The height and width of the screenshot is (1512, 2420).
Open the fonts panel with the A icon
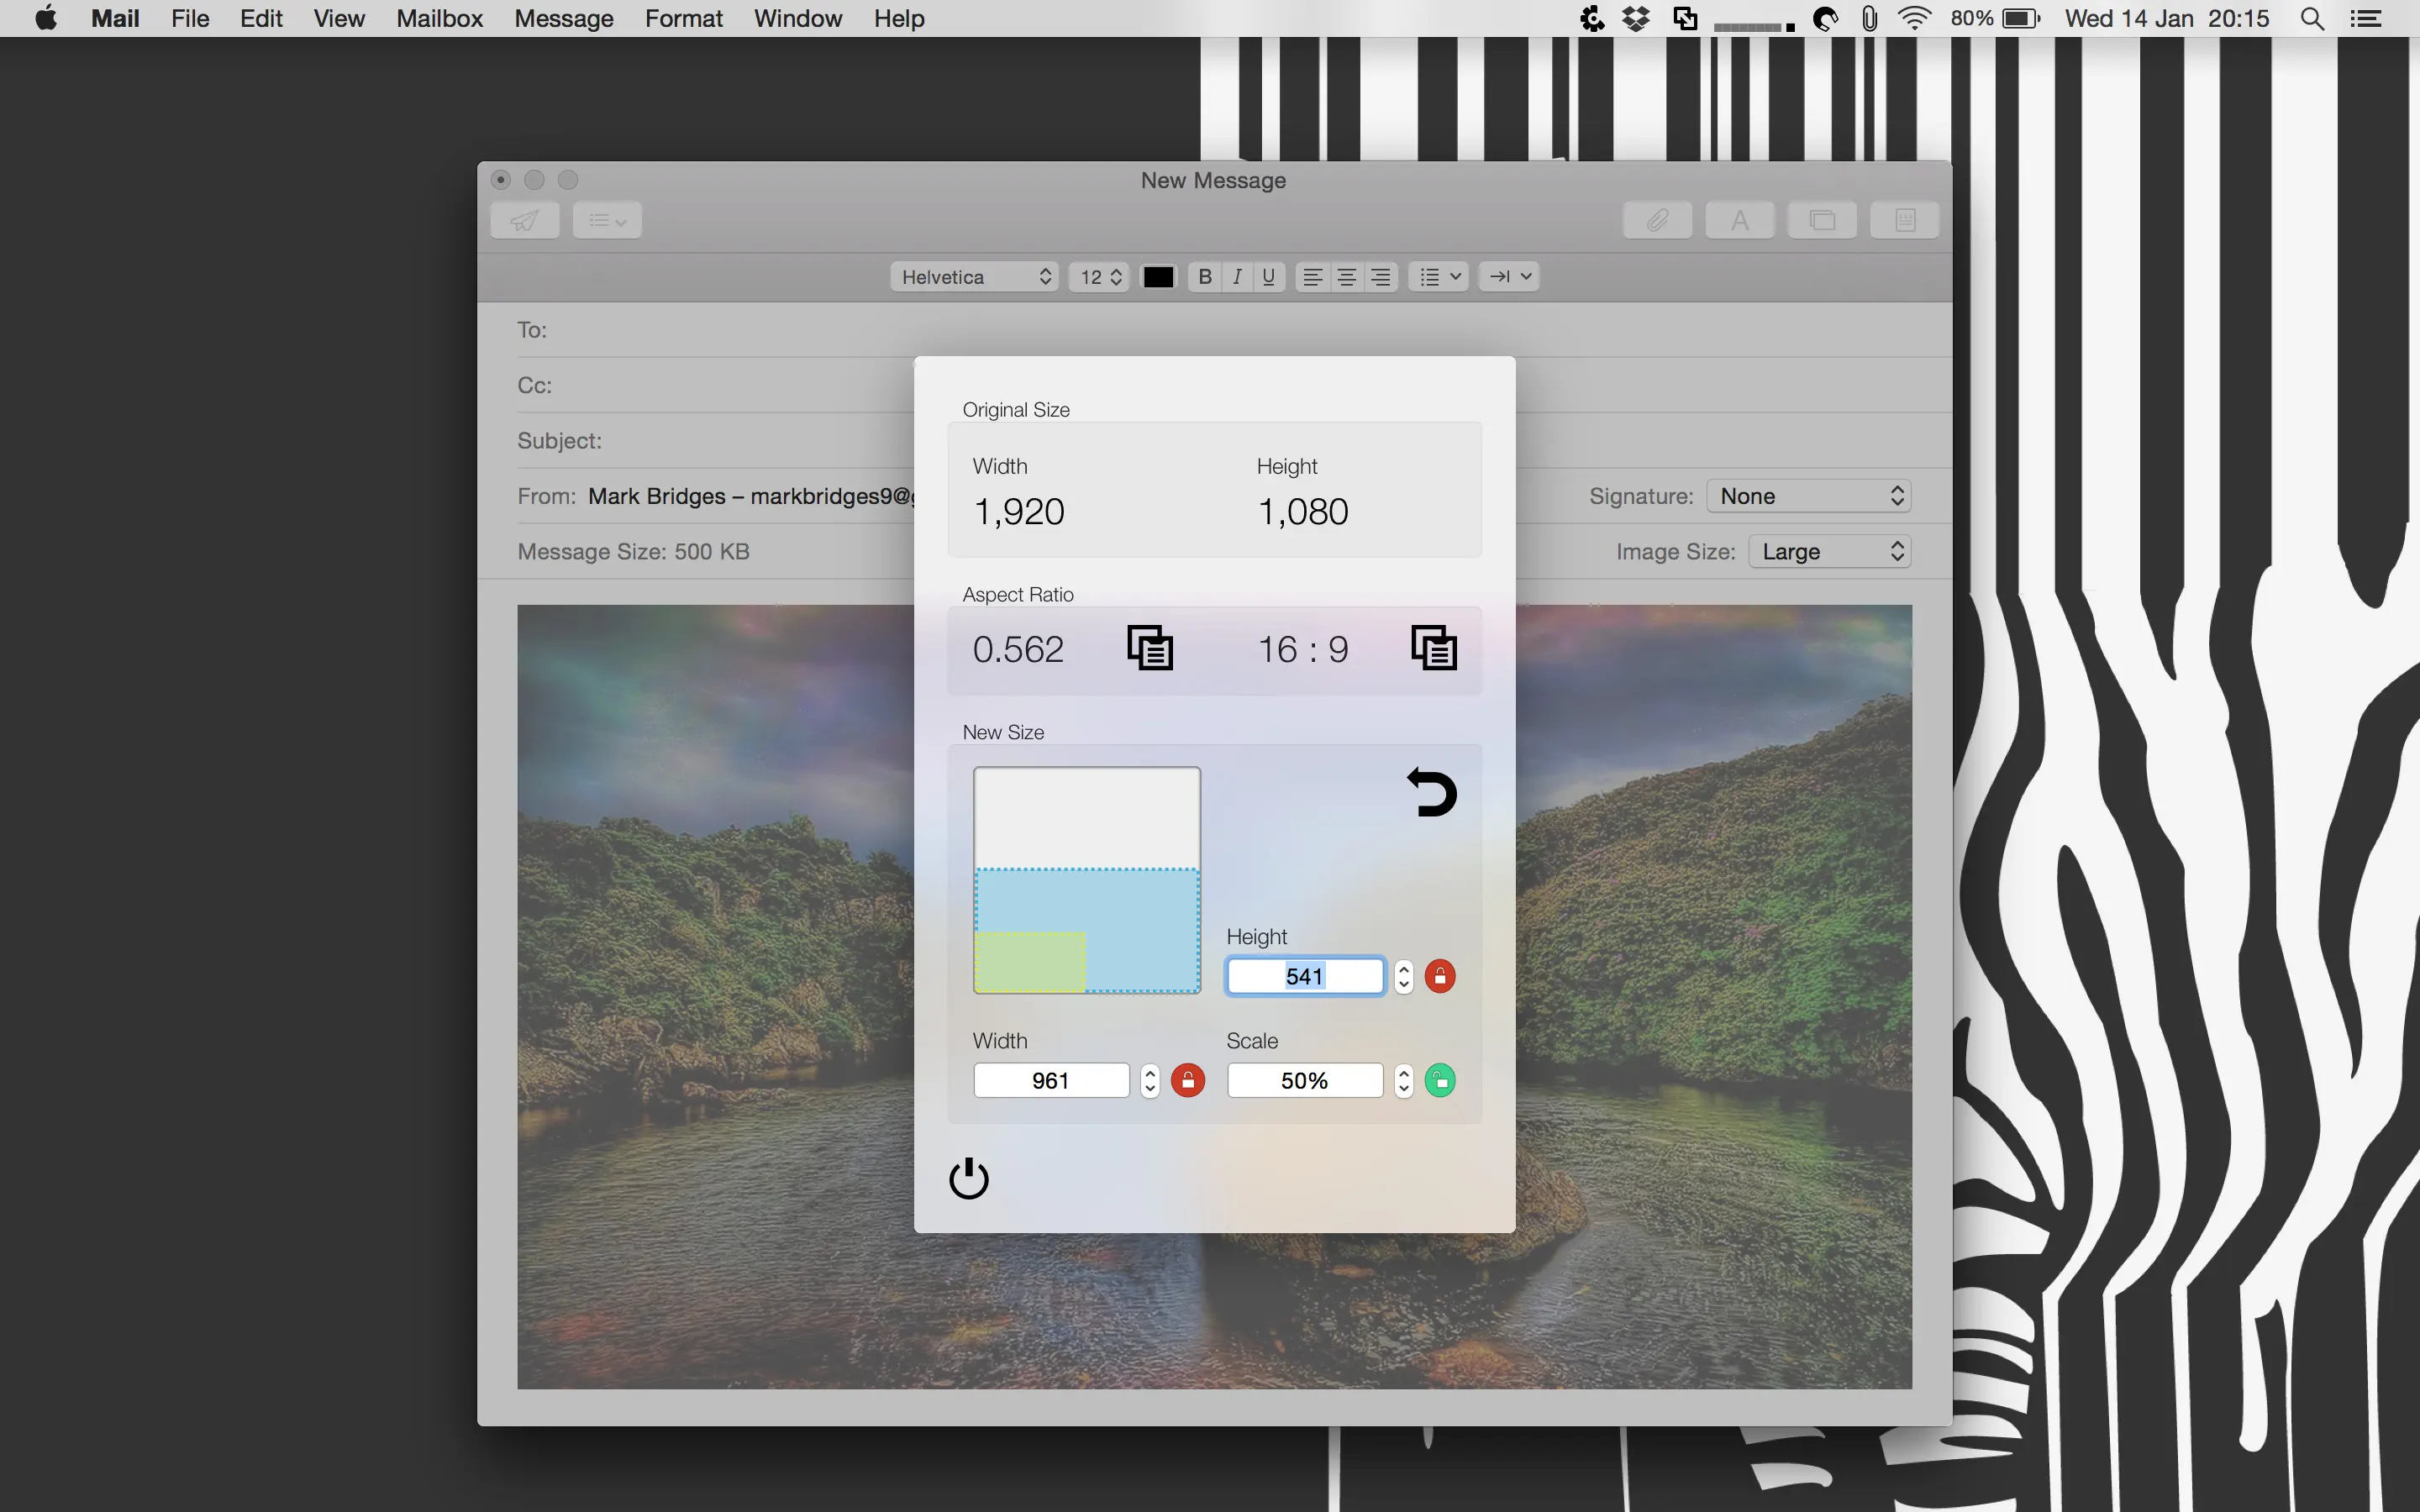1740,220
